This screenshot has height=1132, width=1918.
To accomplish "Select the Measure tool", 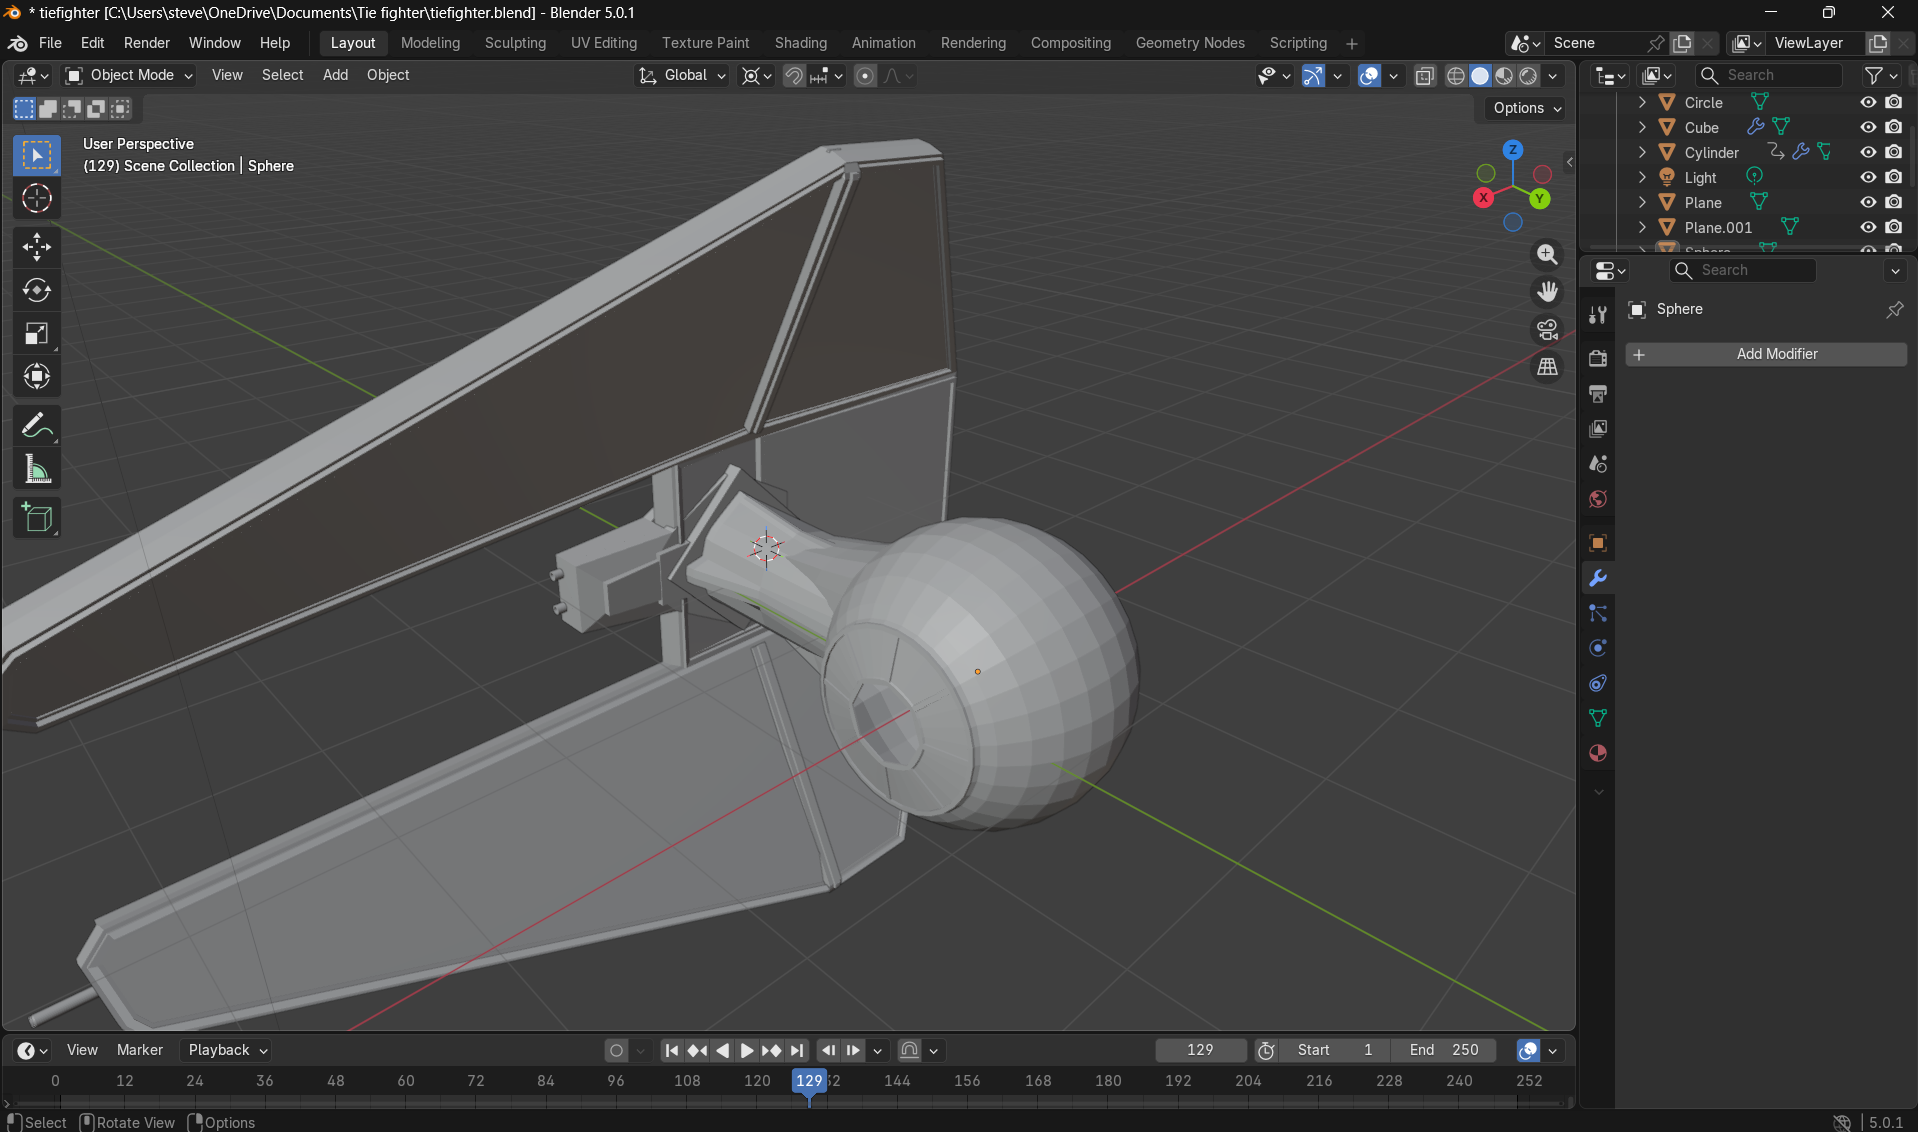I will pos(37,469).
